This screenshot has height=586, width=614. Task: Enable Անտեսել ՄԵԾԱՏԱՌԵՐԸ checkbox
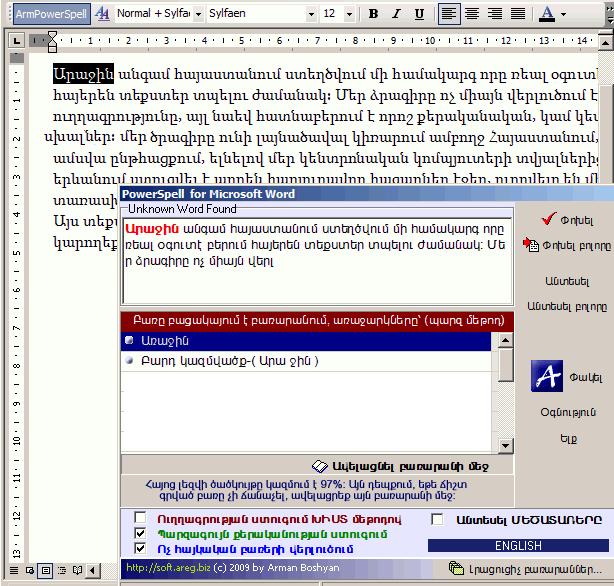click(437, 519)
